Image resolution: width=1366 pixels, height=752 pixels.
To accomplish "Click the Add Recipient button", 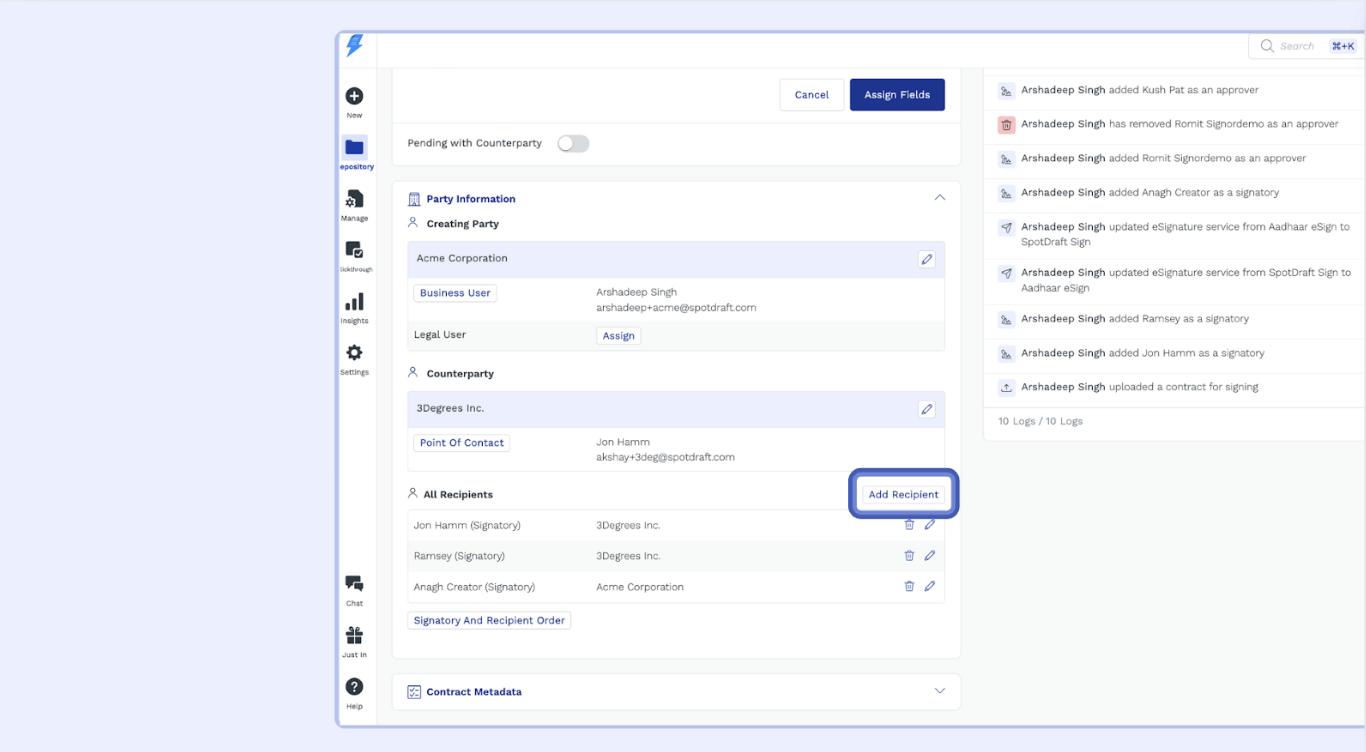I will pos(903,494).
